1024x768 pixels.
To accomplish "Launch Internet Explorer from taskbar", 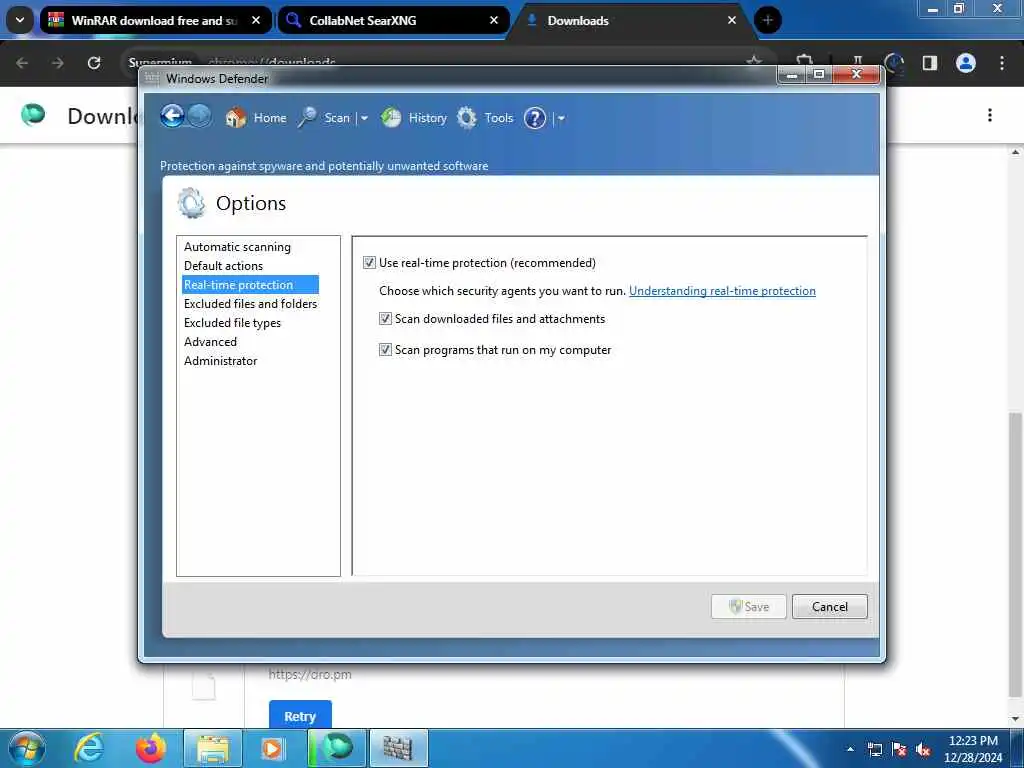I will tap(88, 748).
